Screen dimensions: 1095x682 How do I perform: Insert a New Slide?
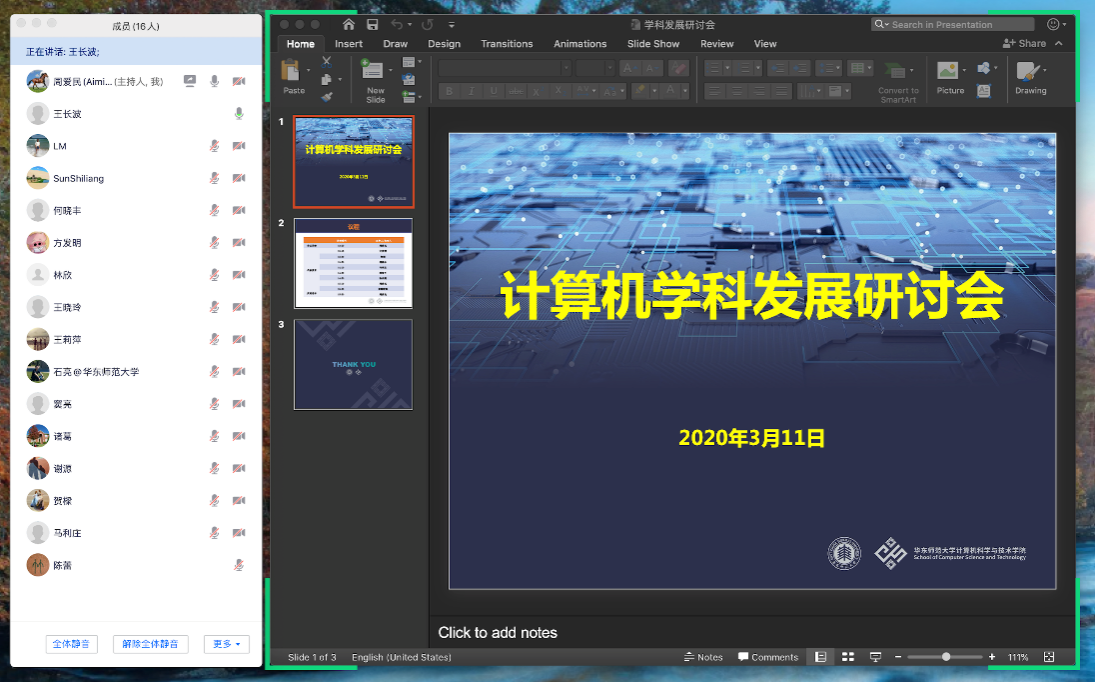pos(375,73)
